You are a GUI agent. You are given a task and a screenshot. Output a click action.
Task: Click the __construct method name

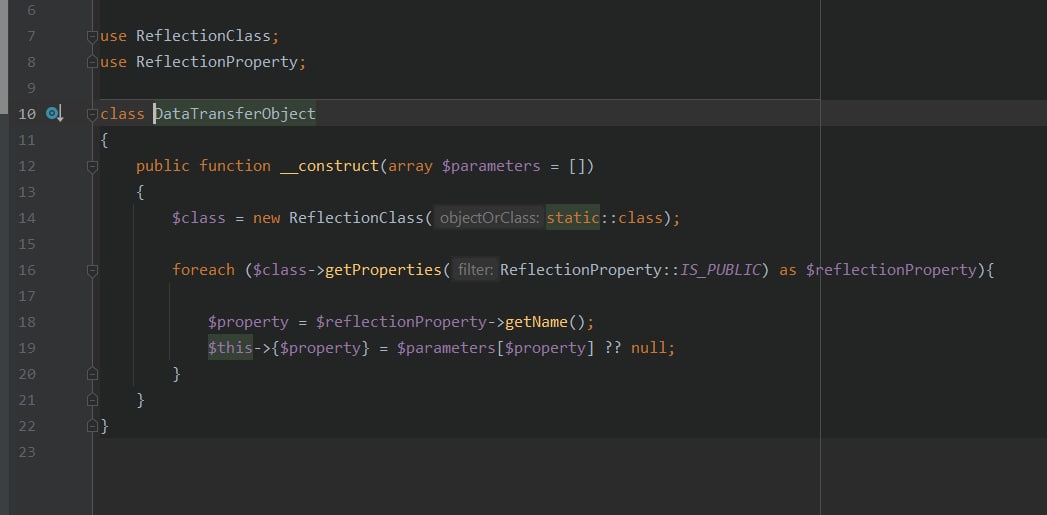pos(329,166)
